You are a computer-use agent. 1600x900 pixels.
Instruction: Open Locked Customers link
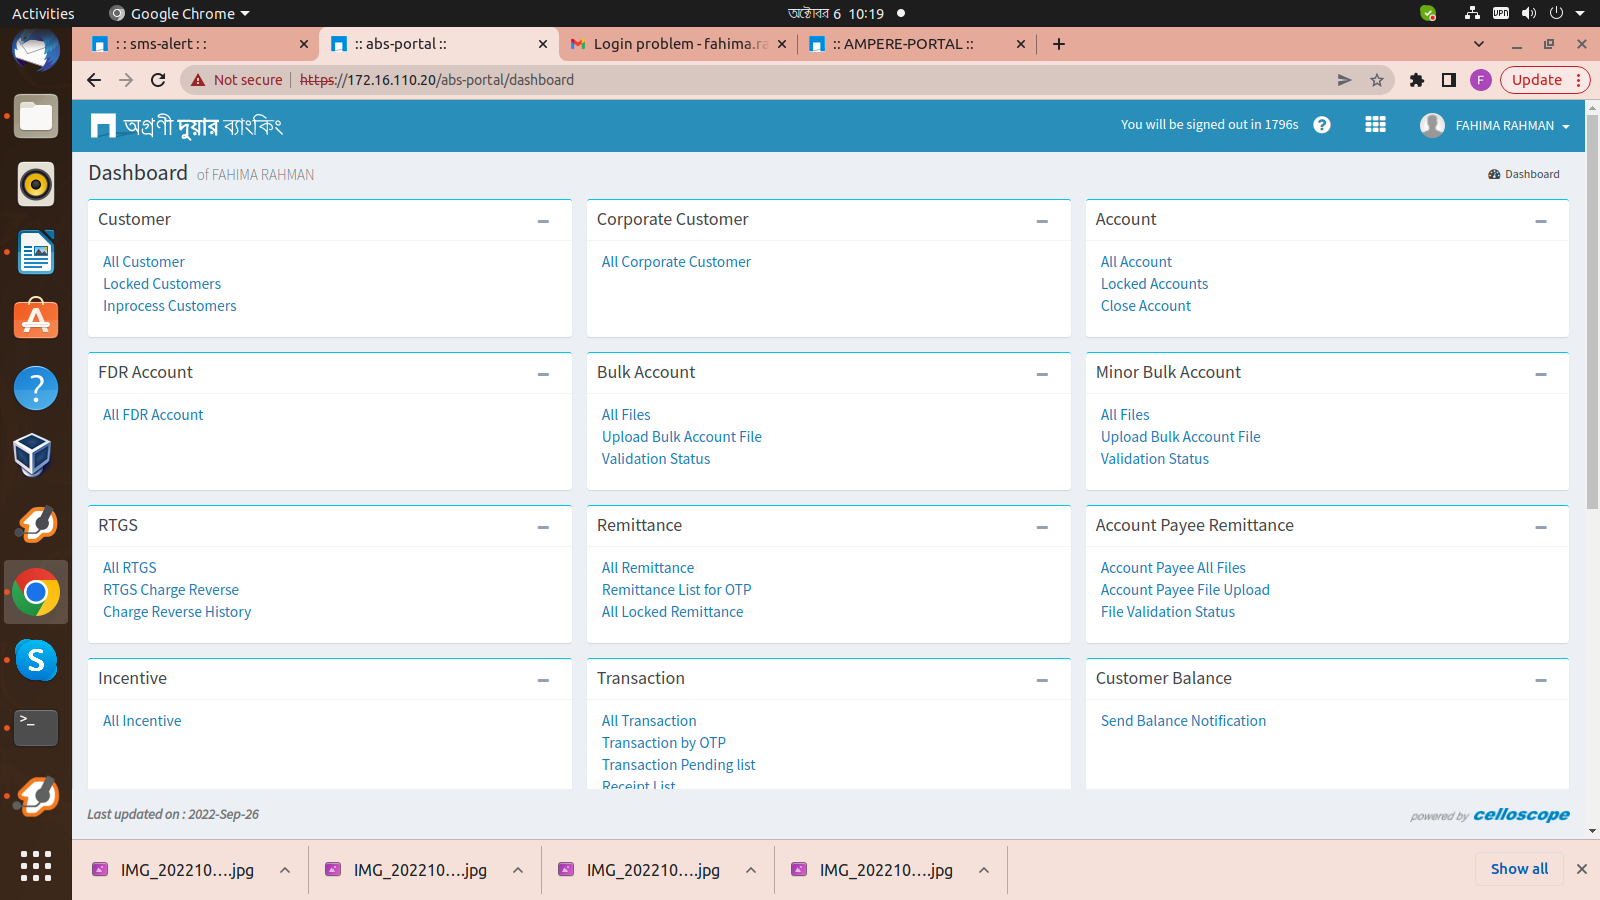pyautogui.click(x=162, y=284)
